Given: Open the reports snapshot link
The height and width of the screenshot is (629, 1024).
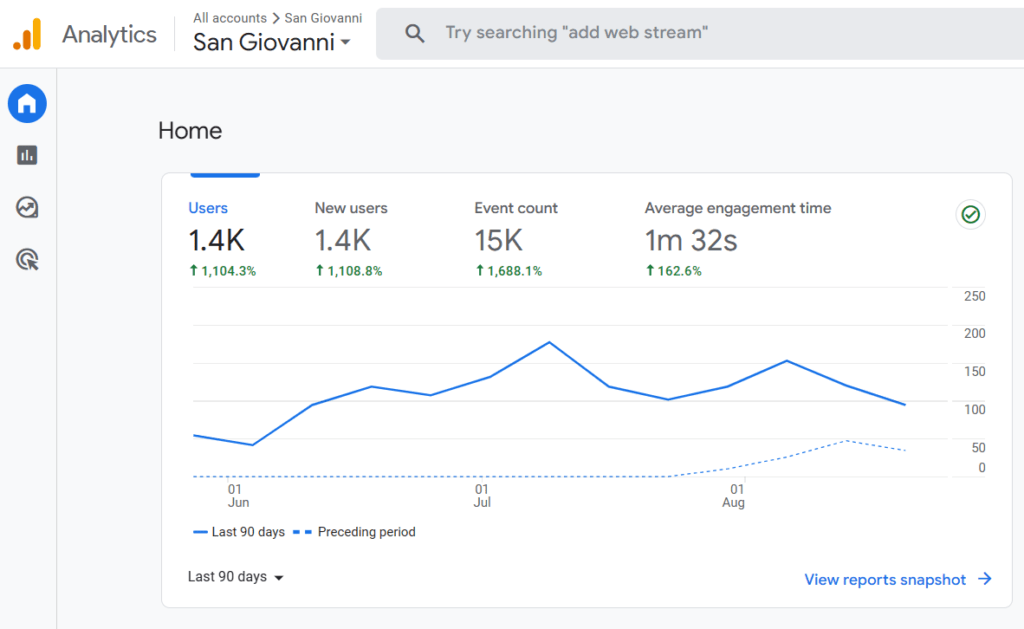Looking at the screenshot, I should coord(885,579).
